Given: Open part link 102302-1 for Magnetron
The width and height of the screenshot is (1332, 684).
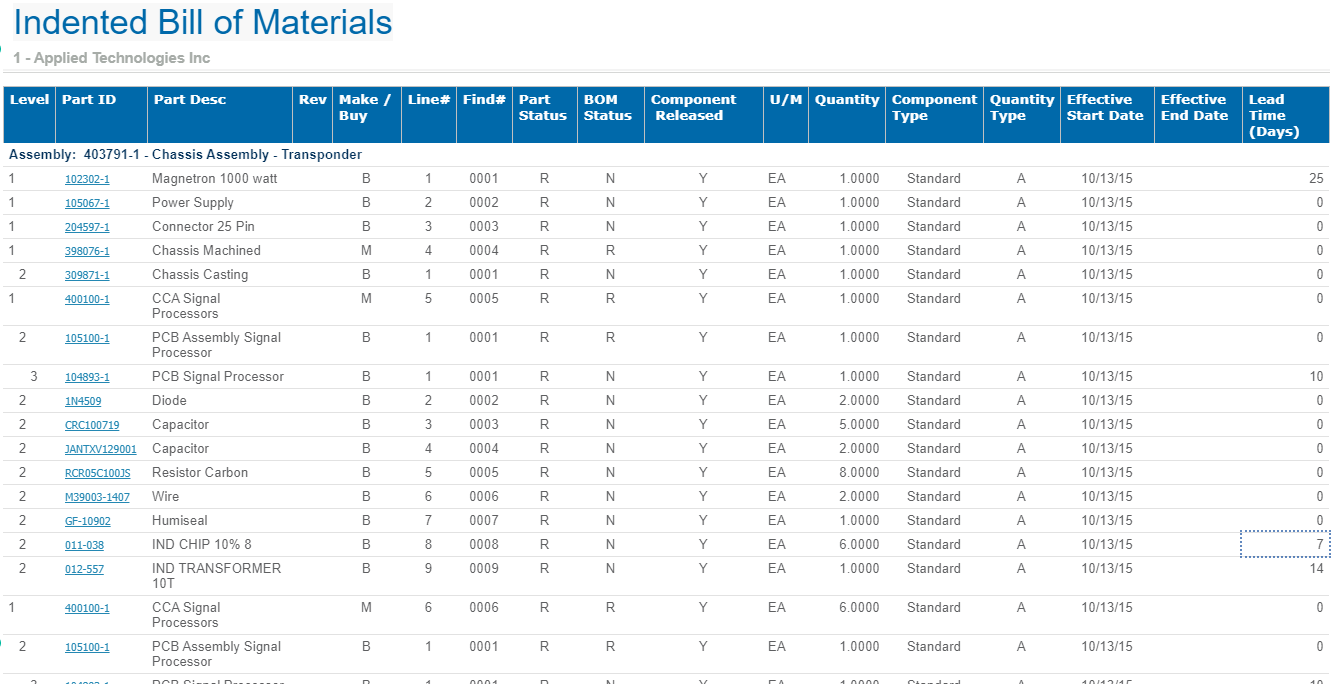Looking at the screenshot, I should coord(87,180).
